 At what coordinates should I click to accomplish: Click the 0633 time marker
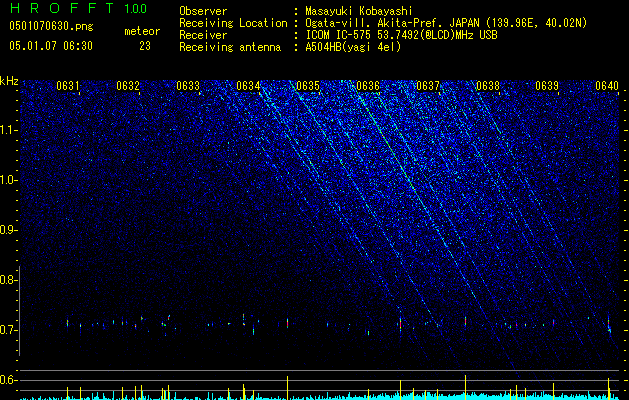click(x=188, y=86)
